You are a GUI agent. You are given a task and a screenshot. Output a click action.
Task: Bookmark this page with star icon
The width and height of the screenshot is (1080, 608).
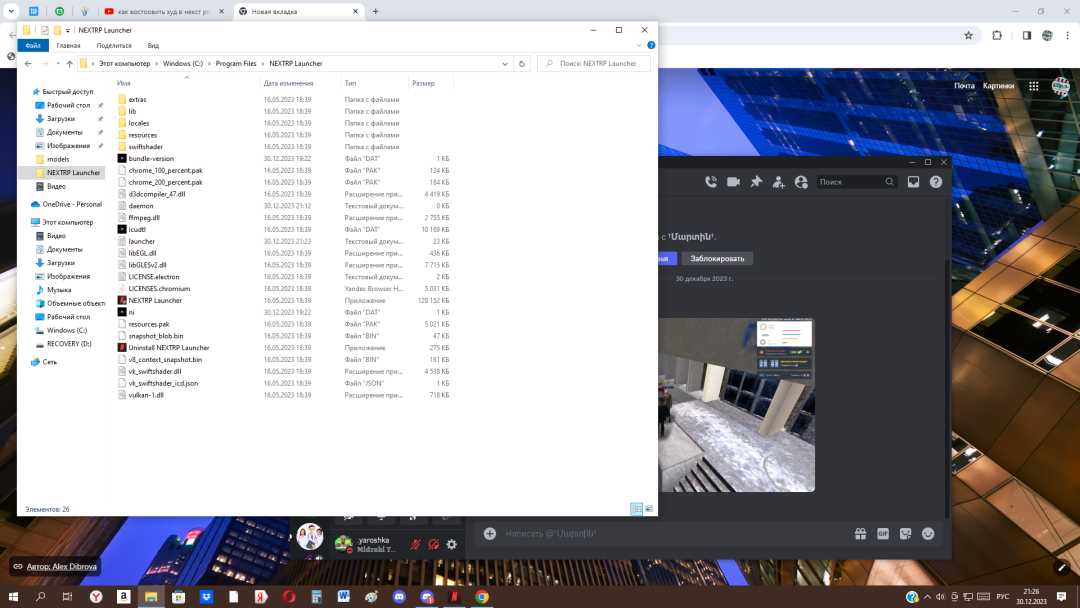point(968,35)
